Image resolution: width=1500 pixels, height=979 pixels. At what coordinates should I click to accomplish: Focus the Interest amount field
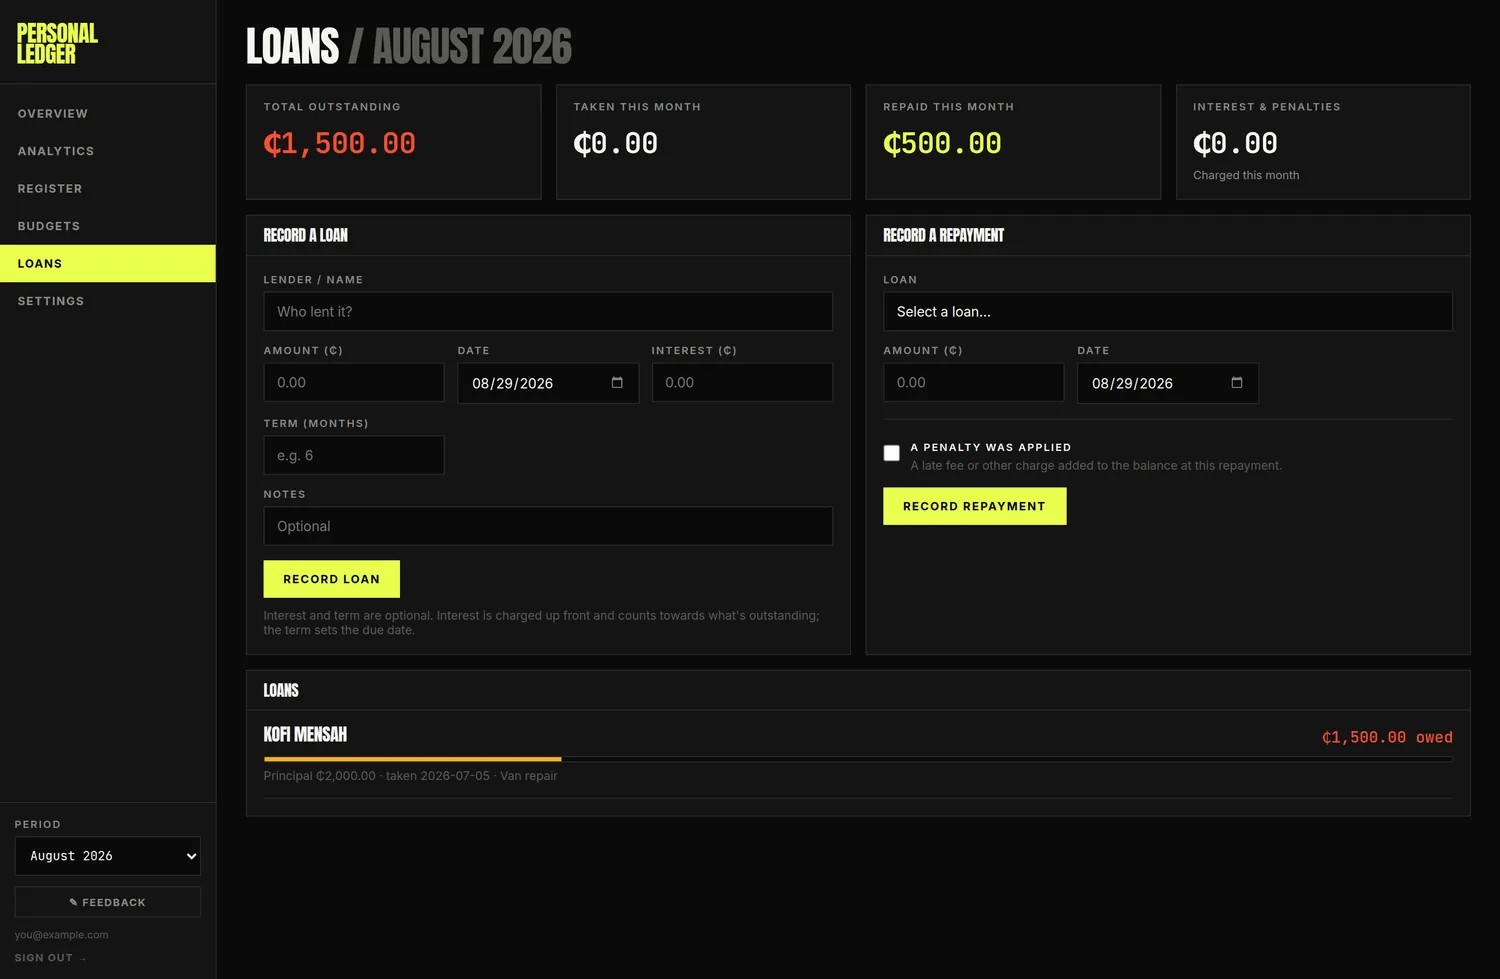tap(742, 383)
